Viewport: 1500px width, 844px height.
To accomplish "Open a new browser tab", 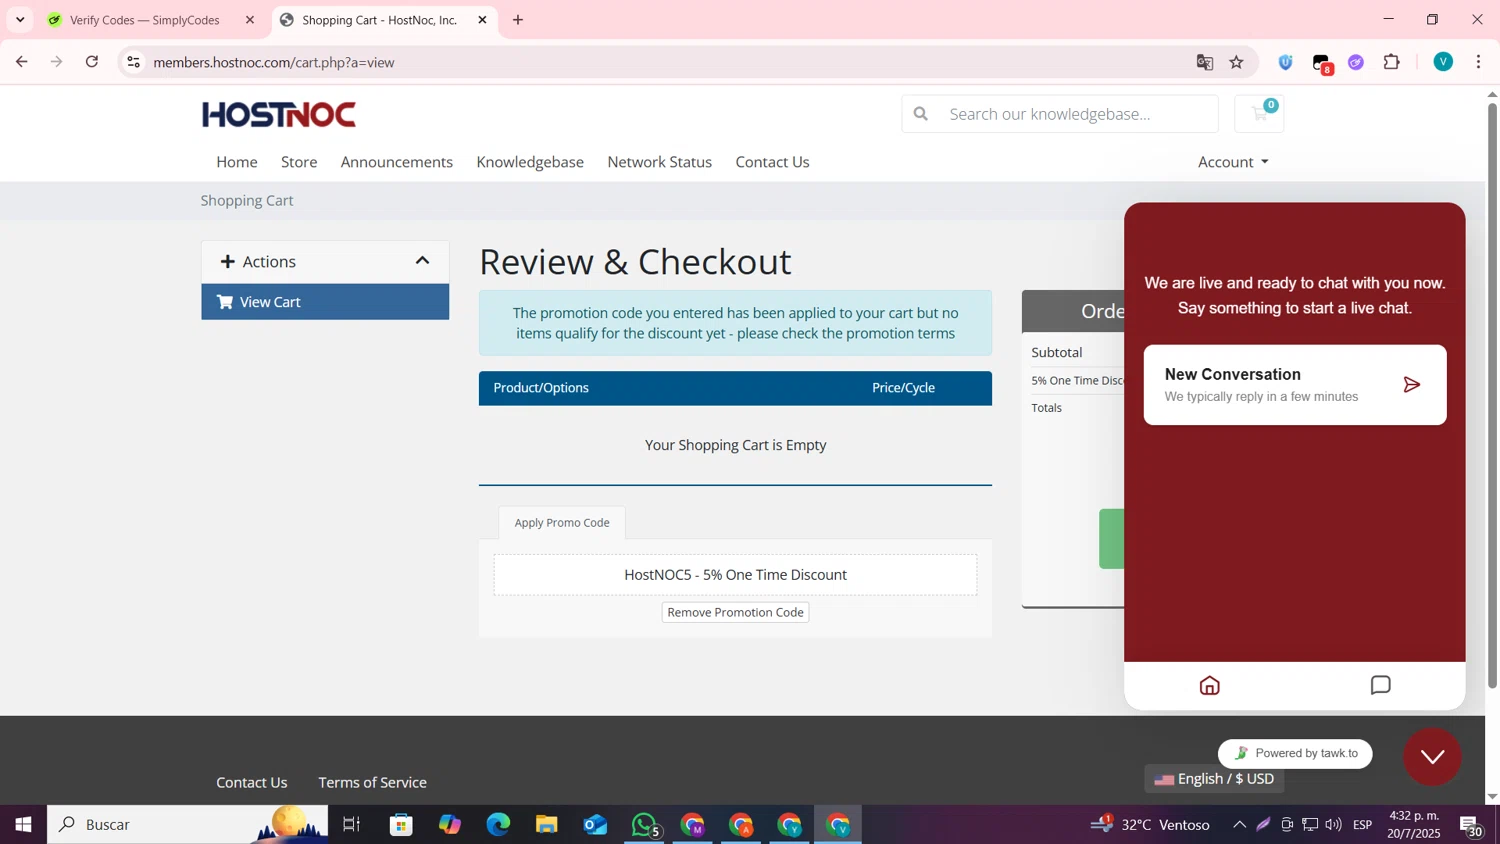I will tap(518, 20).
